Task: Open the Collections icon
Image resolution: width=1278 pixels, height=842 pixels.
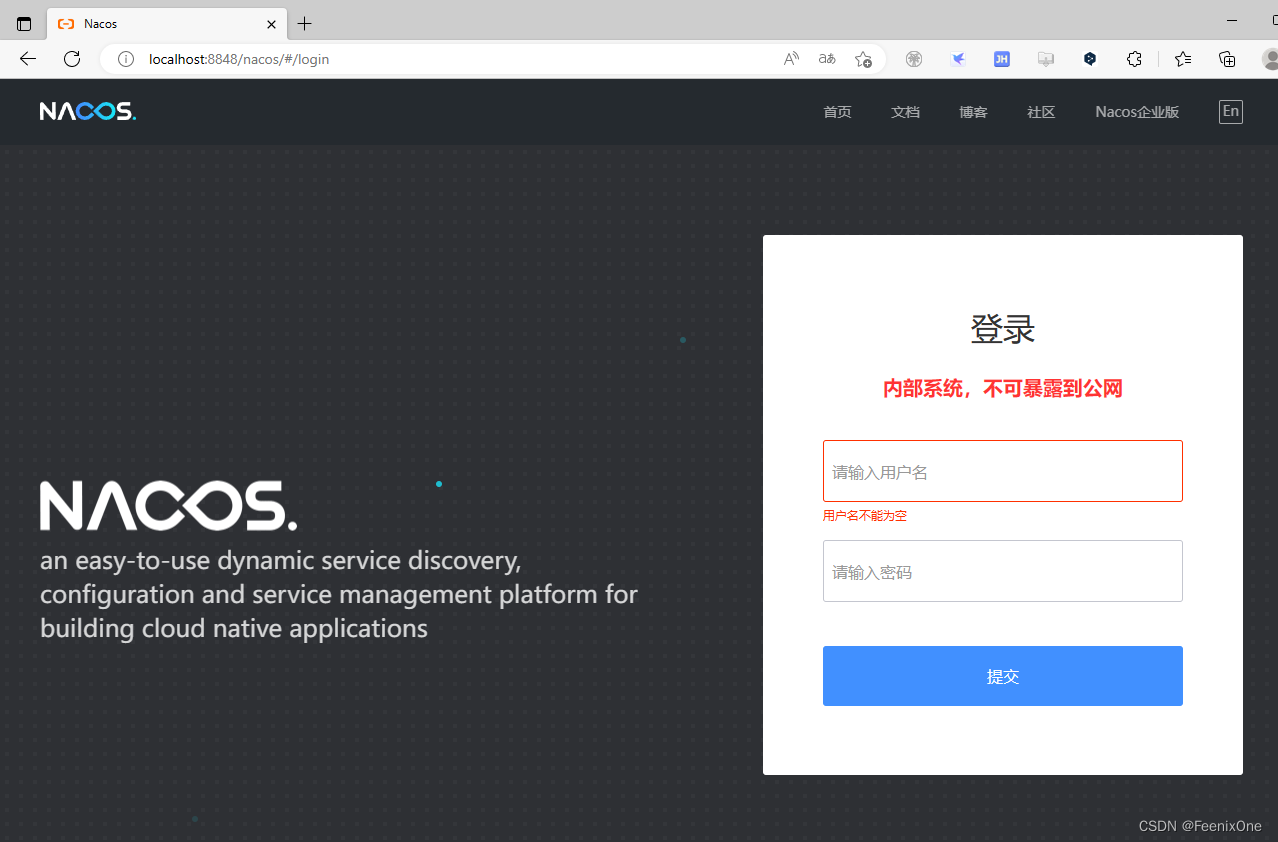Action: [1227, 59]
